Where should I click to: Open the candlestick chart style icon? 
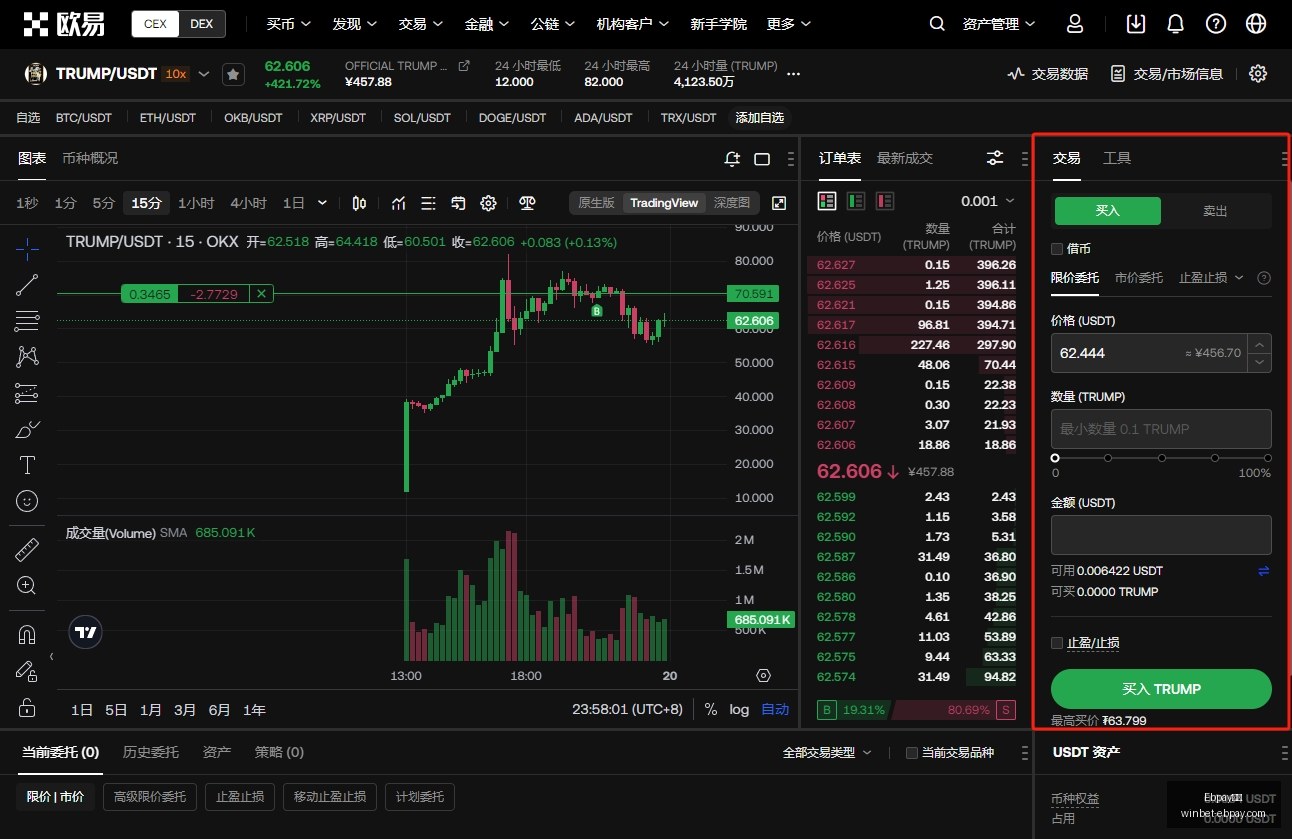coord(359,203)
